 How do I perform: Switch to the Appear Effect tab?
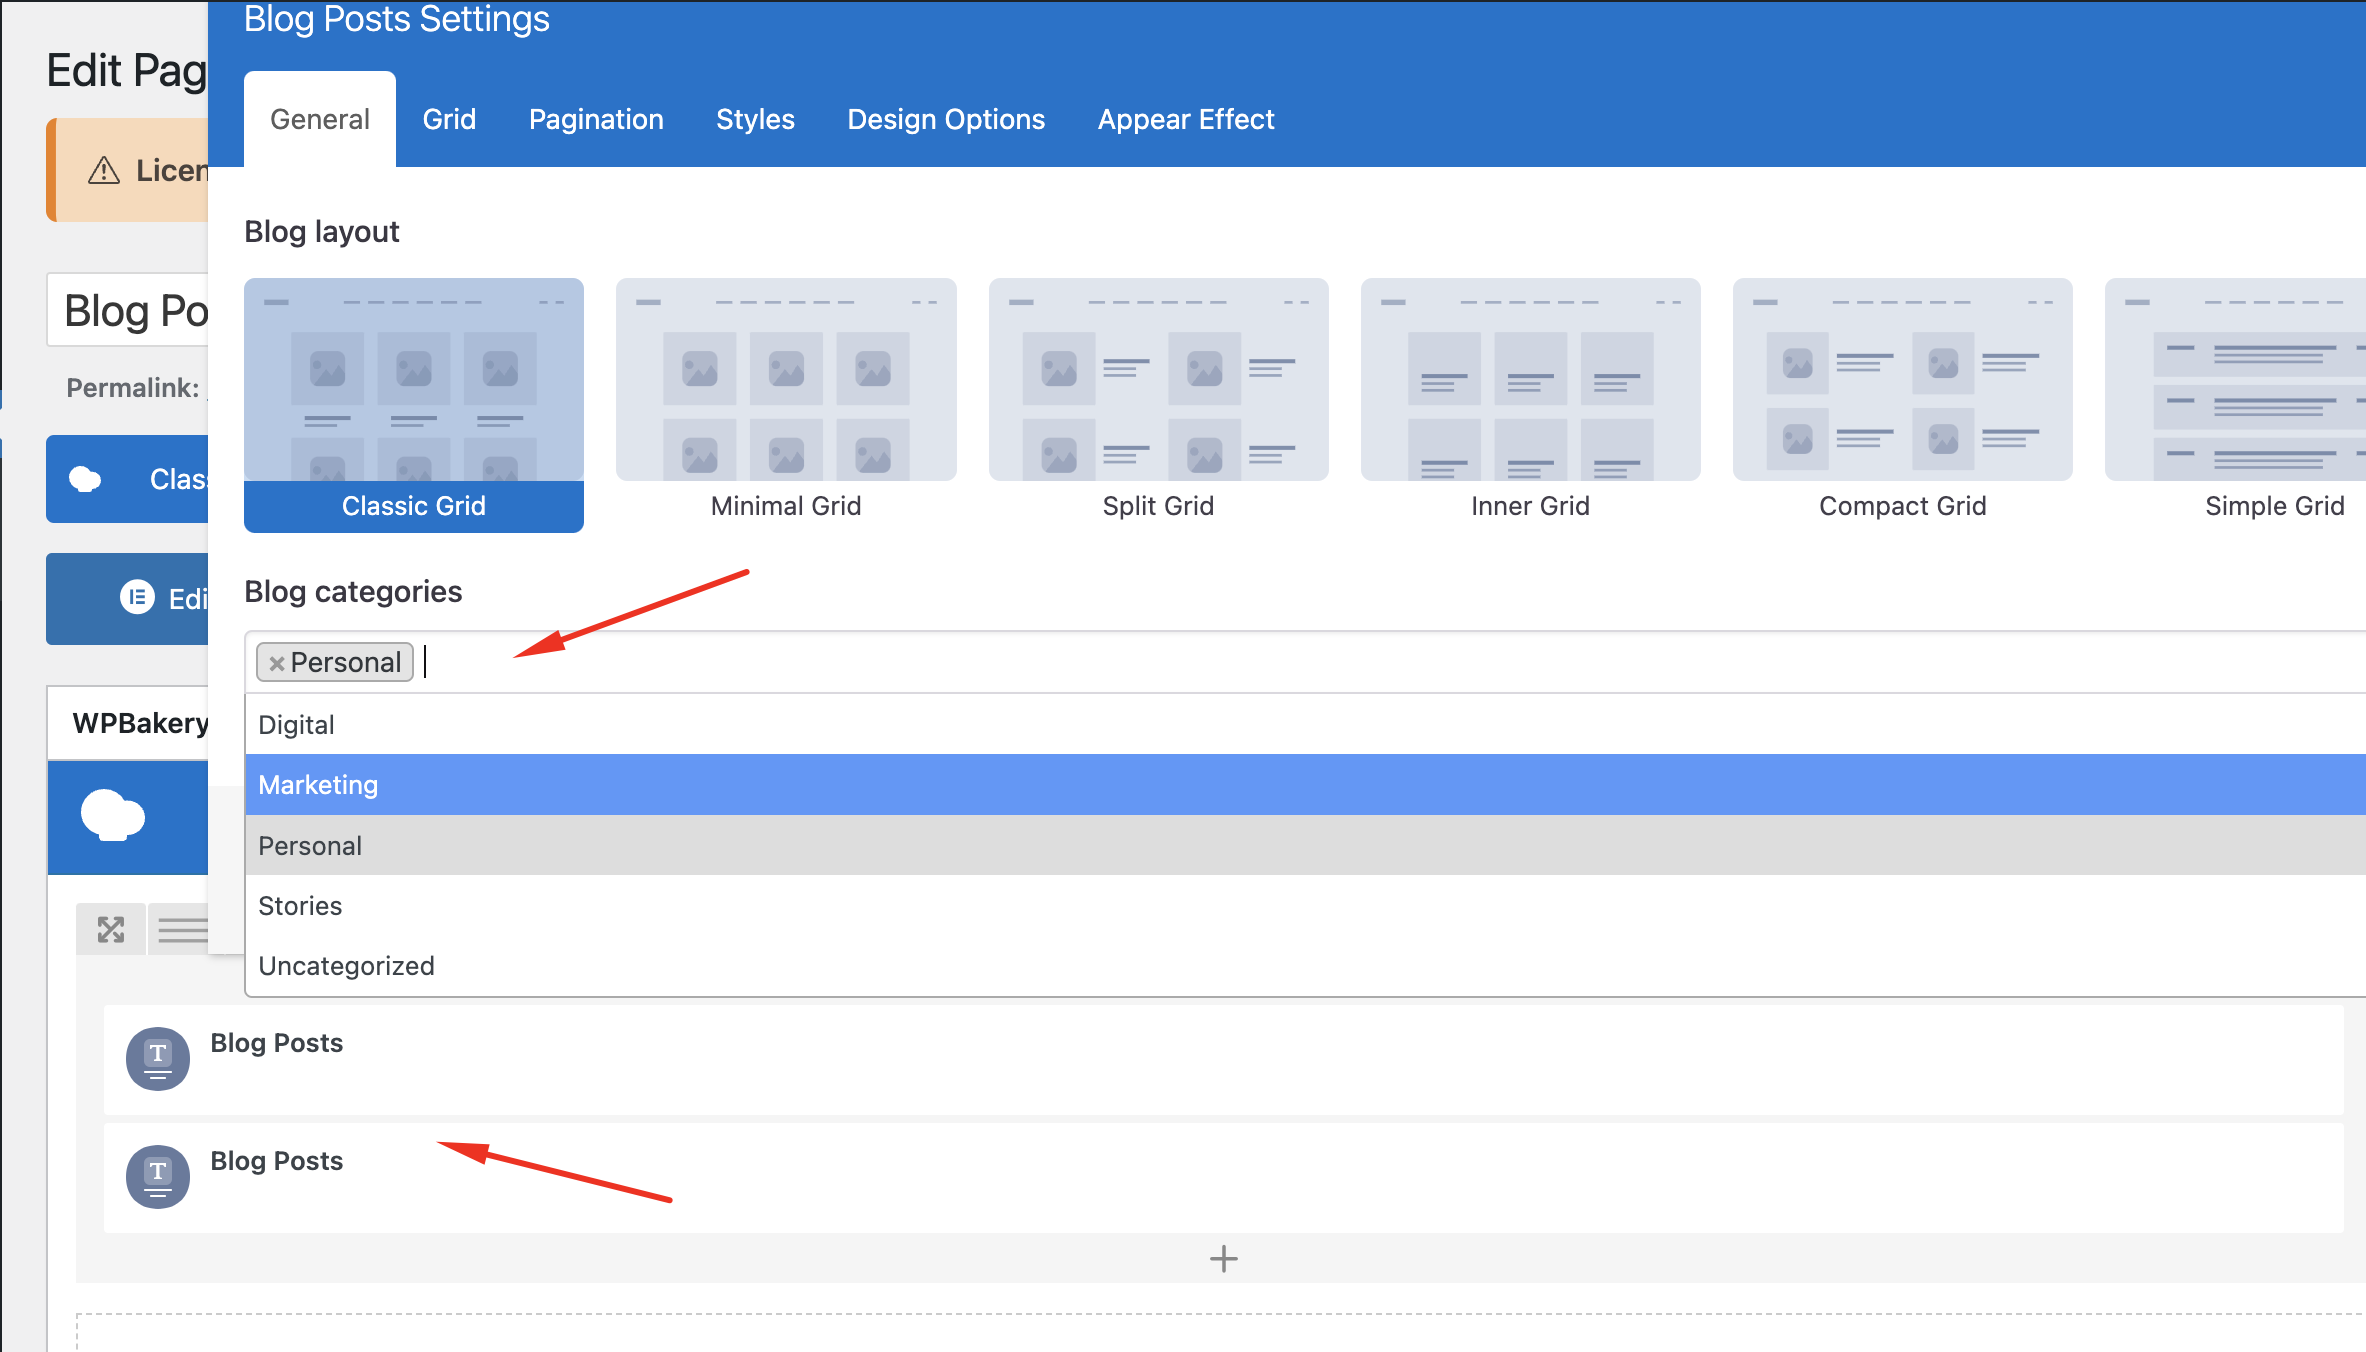[1186, 119]
